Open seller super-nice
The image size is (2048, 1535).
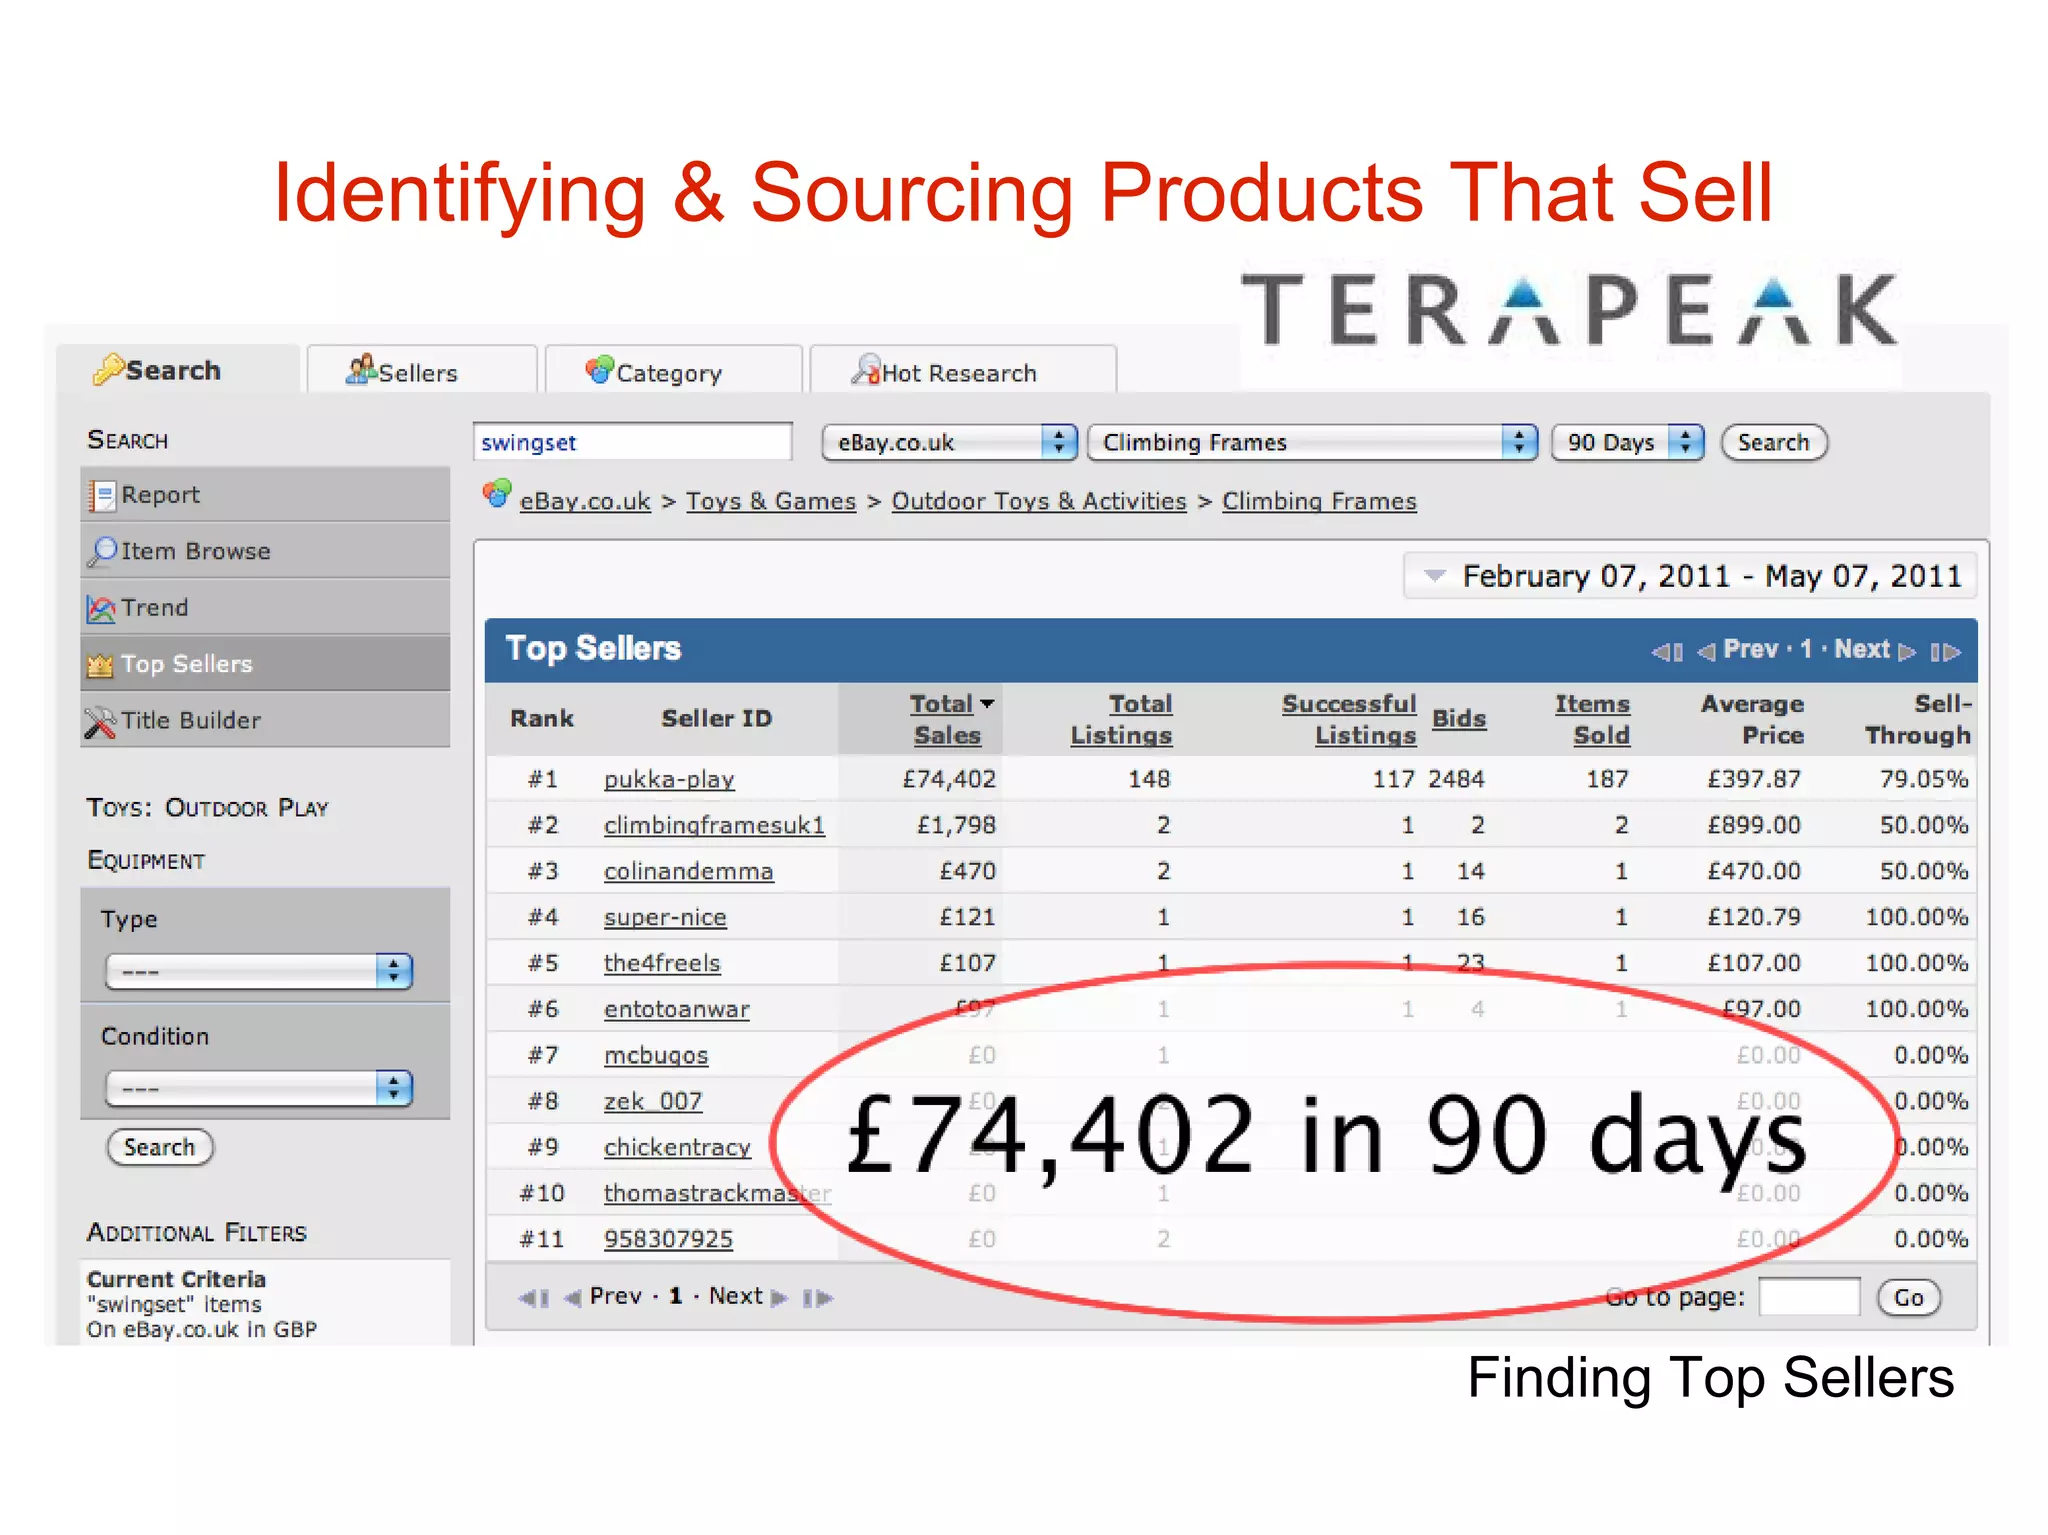tap(665, 917)
